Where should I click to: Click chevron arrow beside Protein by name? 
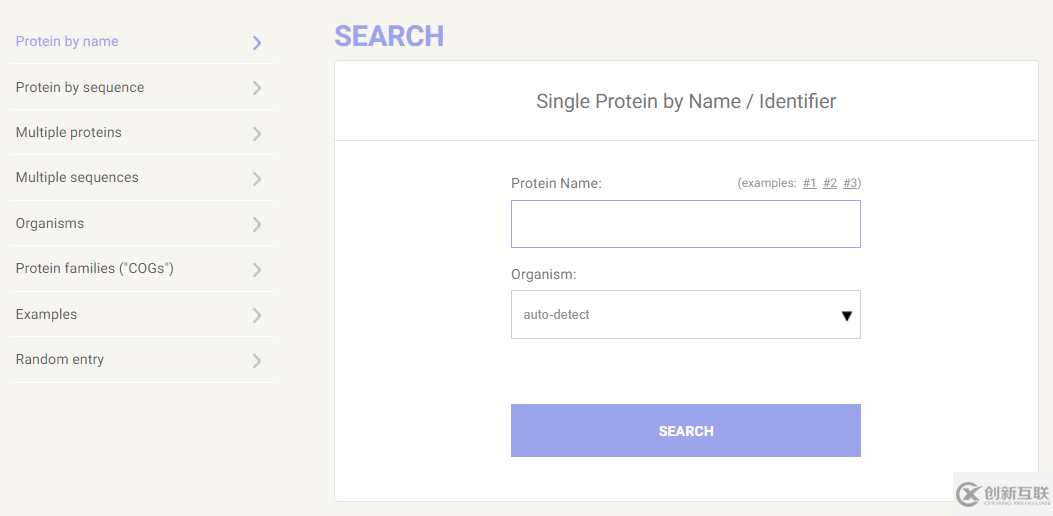(257, 43)
